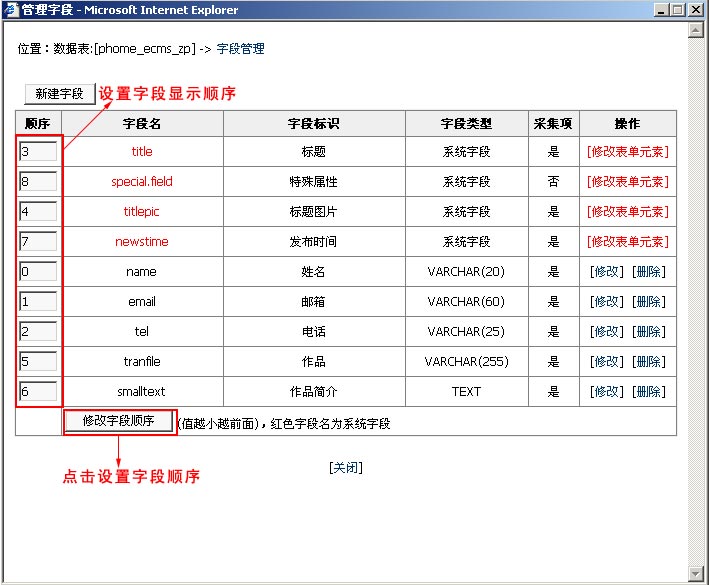Click the 修改字段顺序 button
Screen dimensions: 709x585
pyautogui.click(x=119, y=422)
